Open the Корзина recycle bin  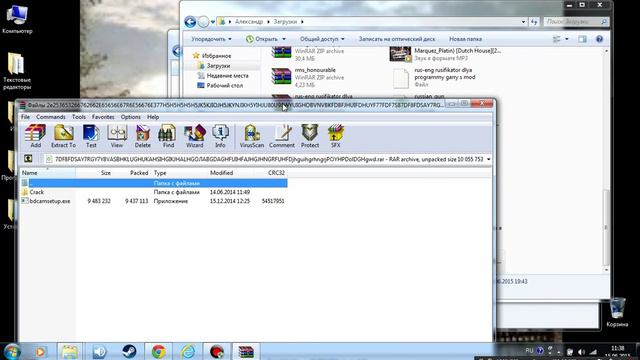pyautogui.click(x=617, y=313)
